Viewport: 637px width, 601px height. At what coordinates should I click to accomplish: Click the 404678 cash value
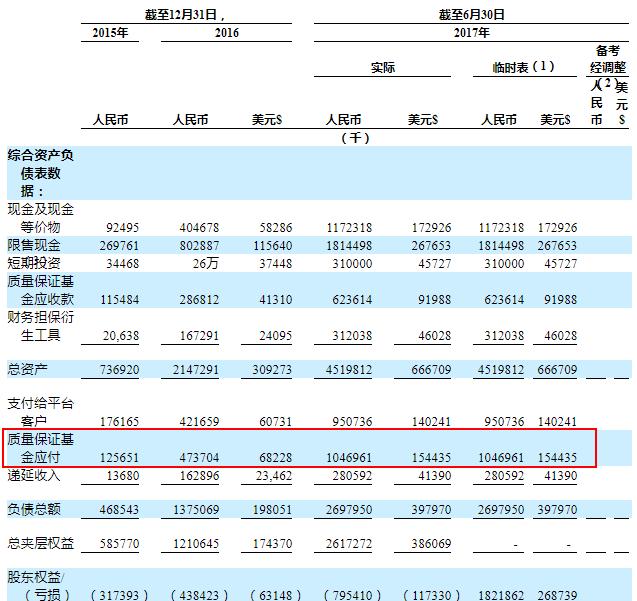(x=199, y=227)
